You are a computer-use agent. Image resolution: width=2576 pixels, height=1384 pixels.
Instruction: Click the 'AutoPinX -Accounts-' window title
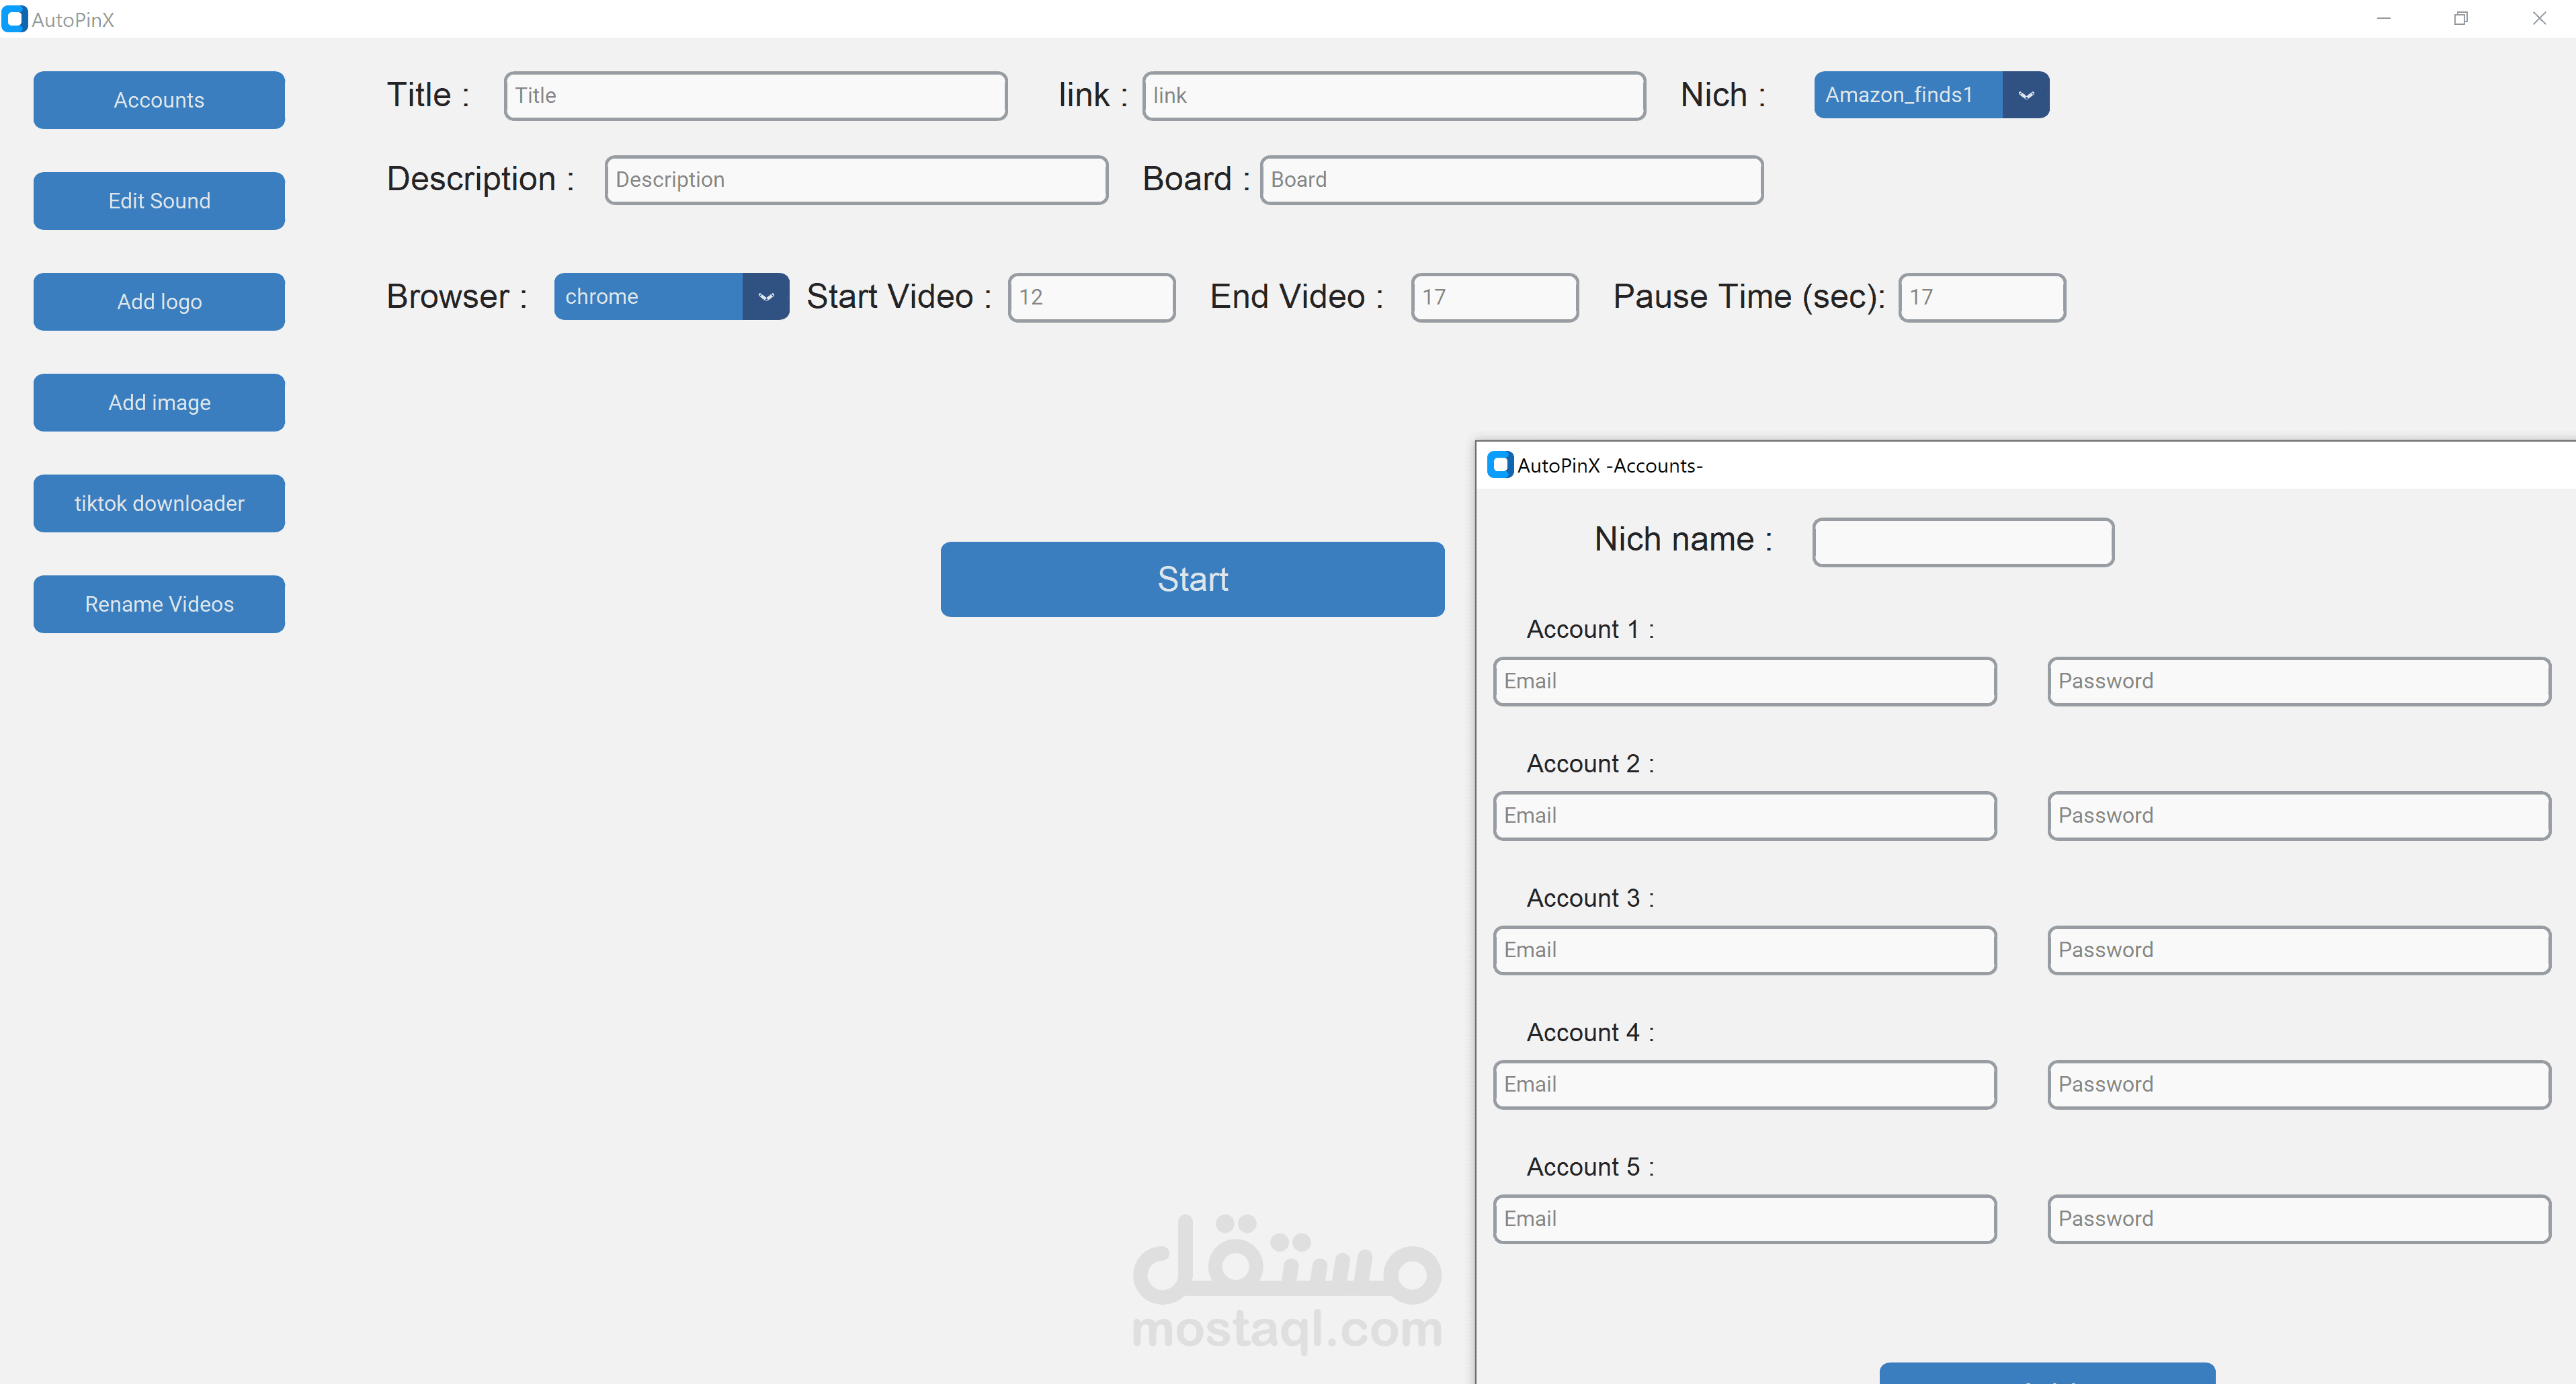[1609, 466]
